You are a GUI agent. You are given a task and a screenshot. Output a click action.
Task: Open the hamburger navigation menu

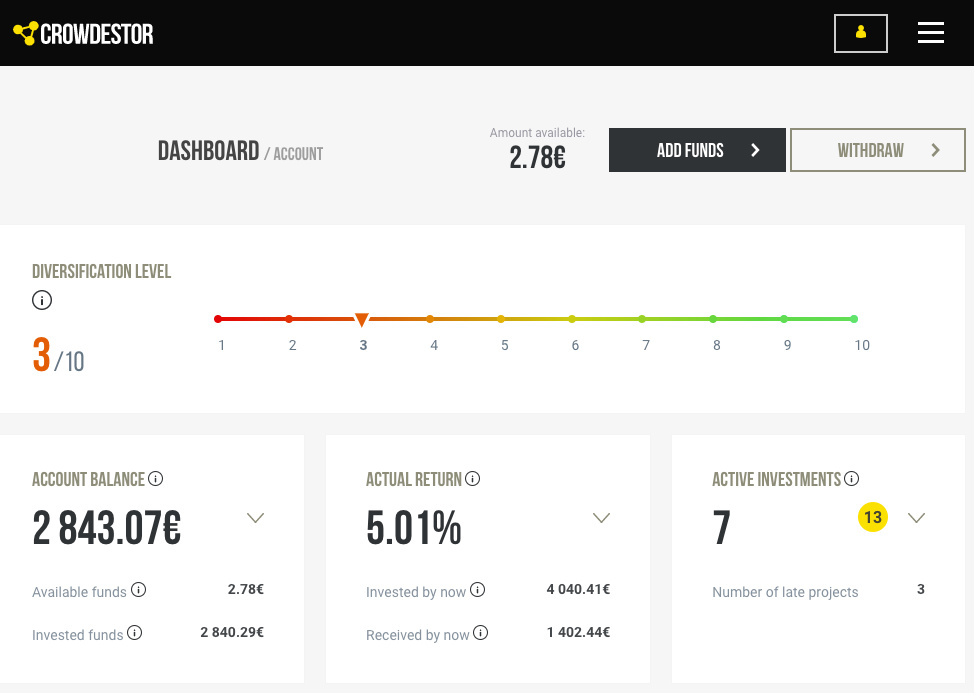pos(930,33)
